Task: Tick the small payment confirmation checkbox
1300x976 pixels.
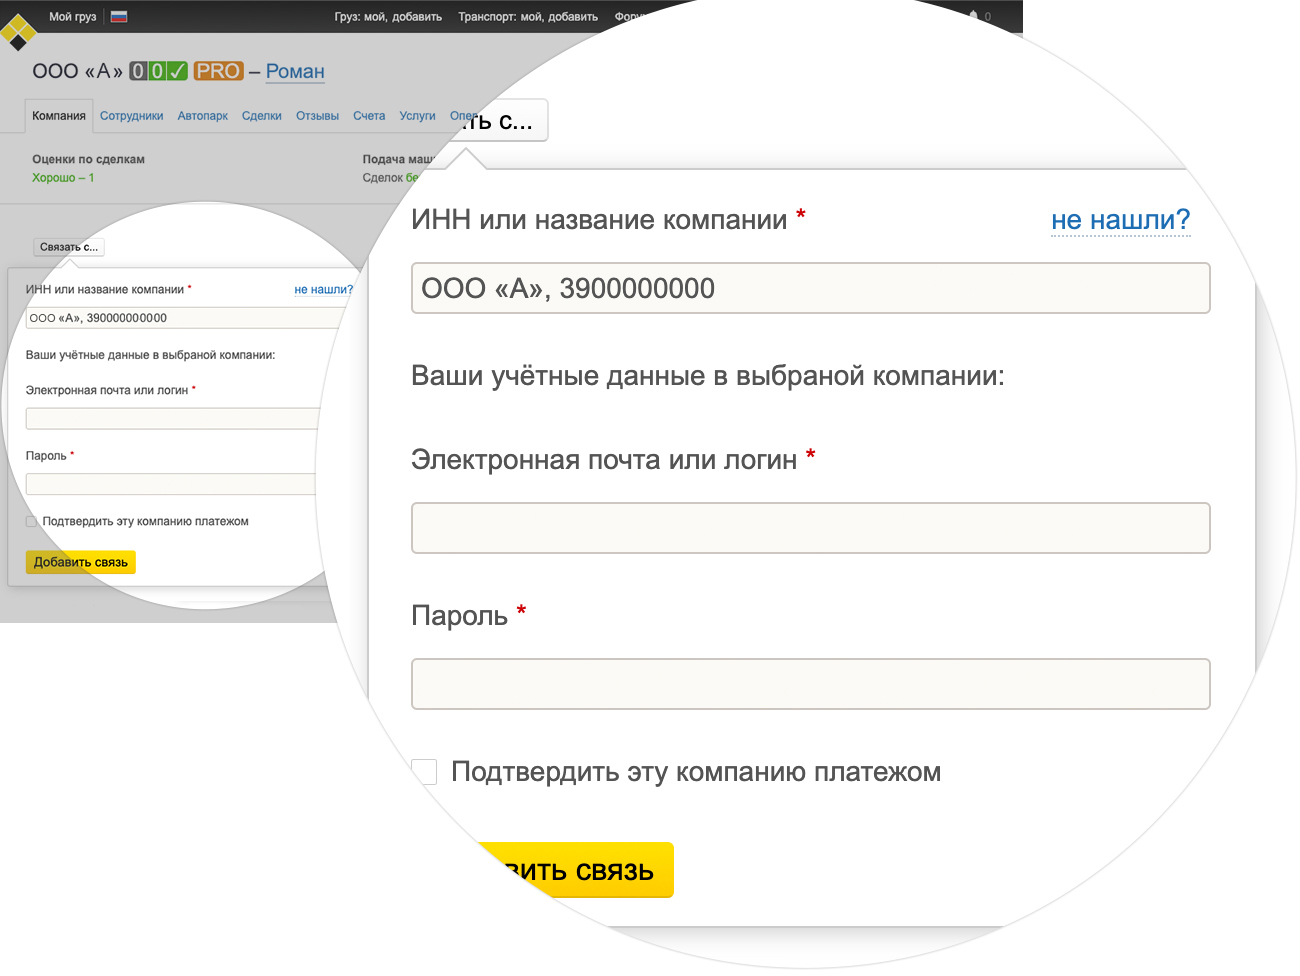Action: (x=31, y=521)
